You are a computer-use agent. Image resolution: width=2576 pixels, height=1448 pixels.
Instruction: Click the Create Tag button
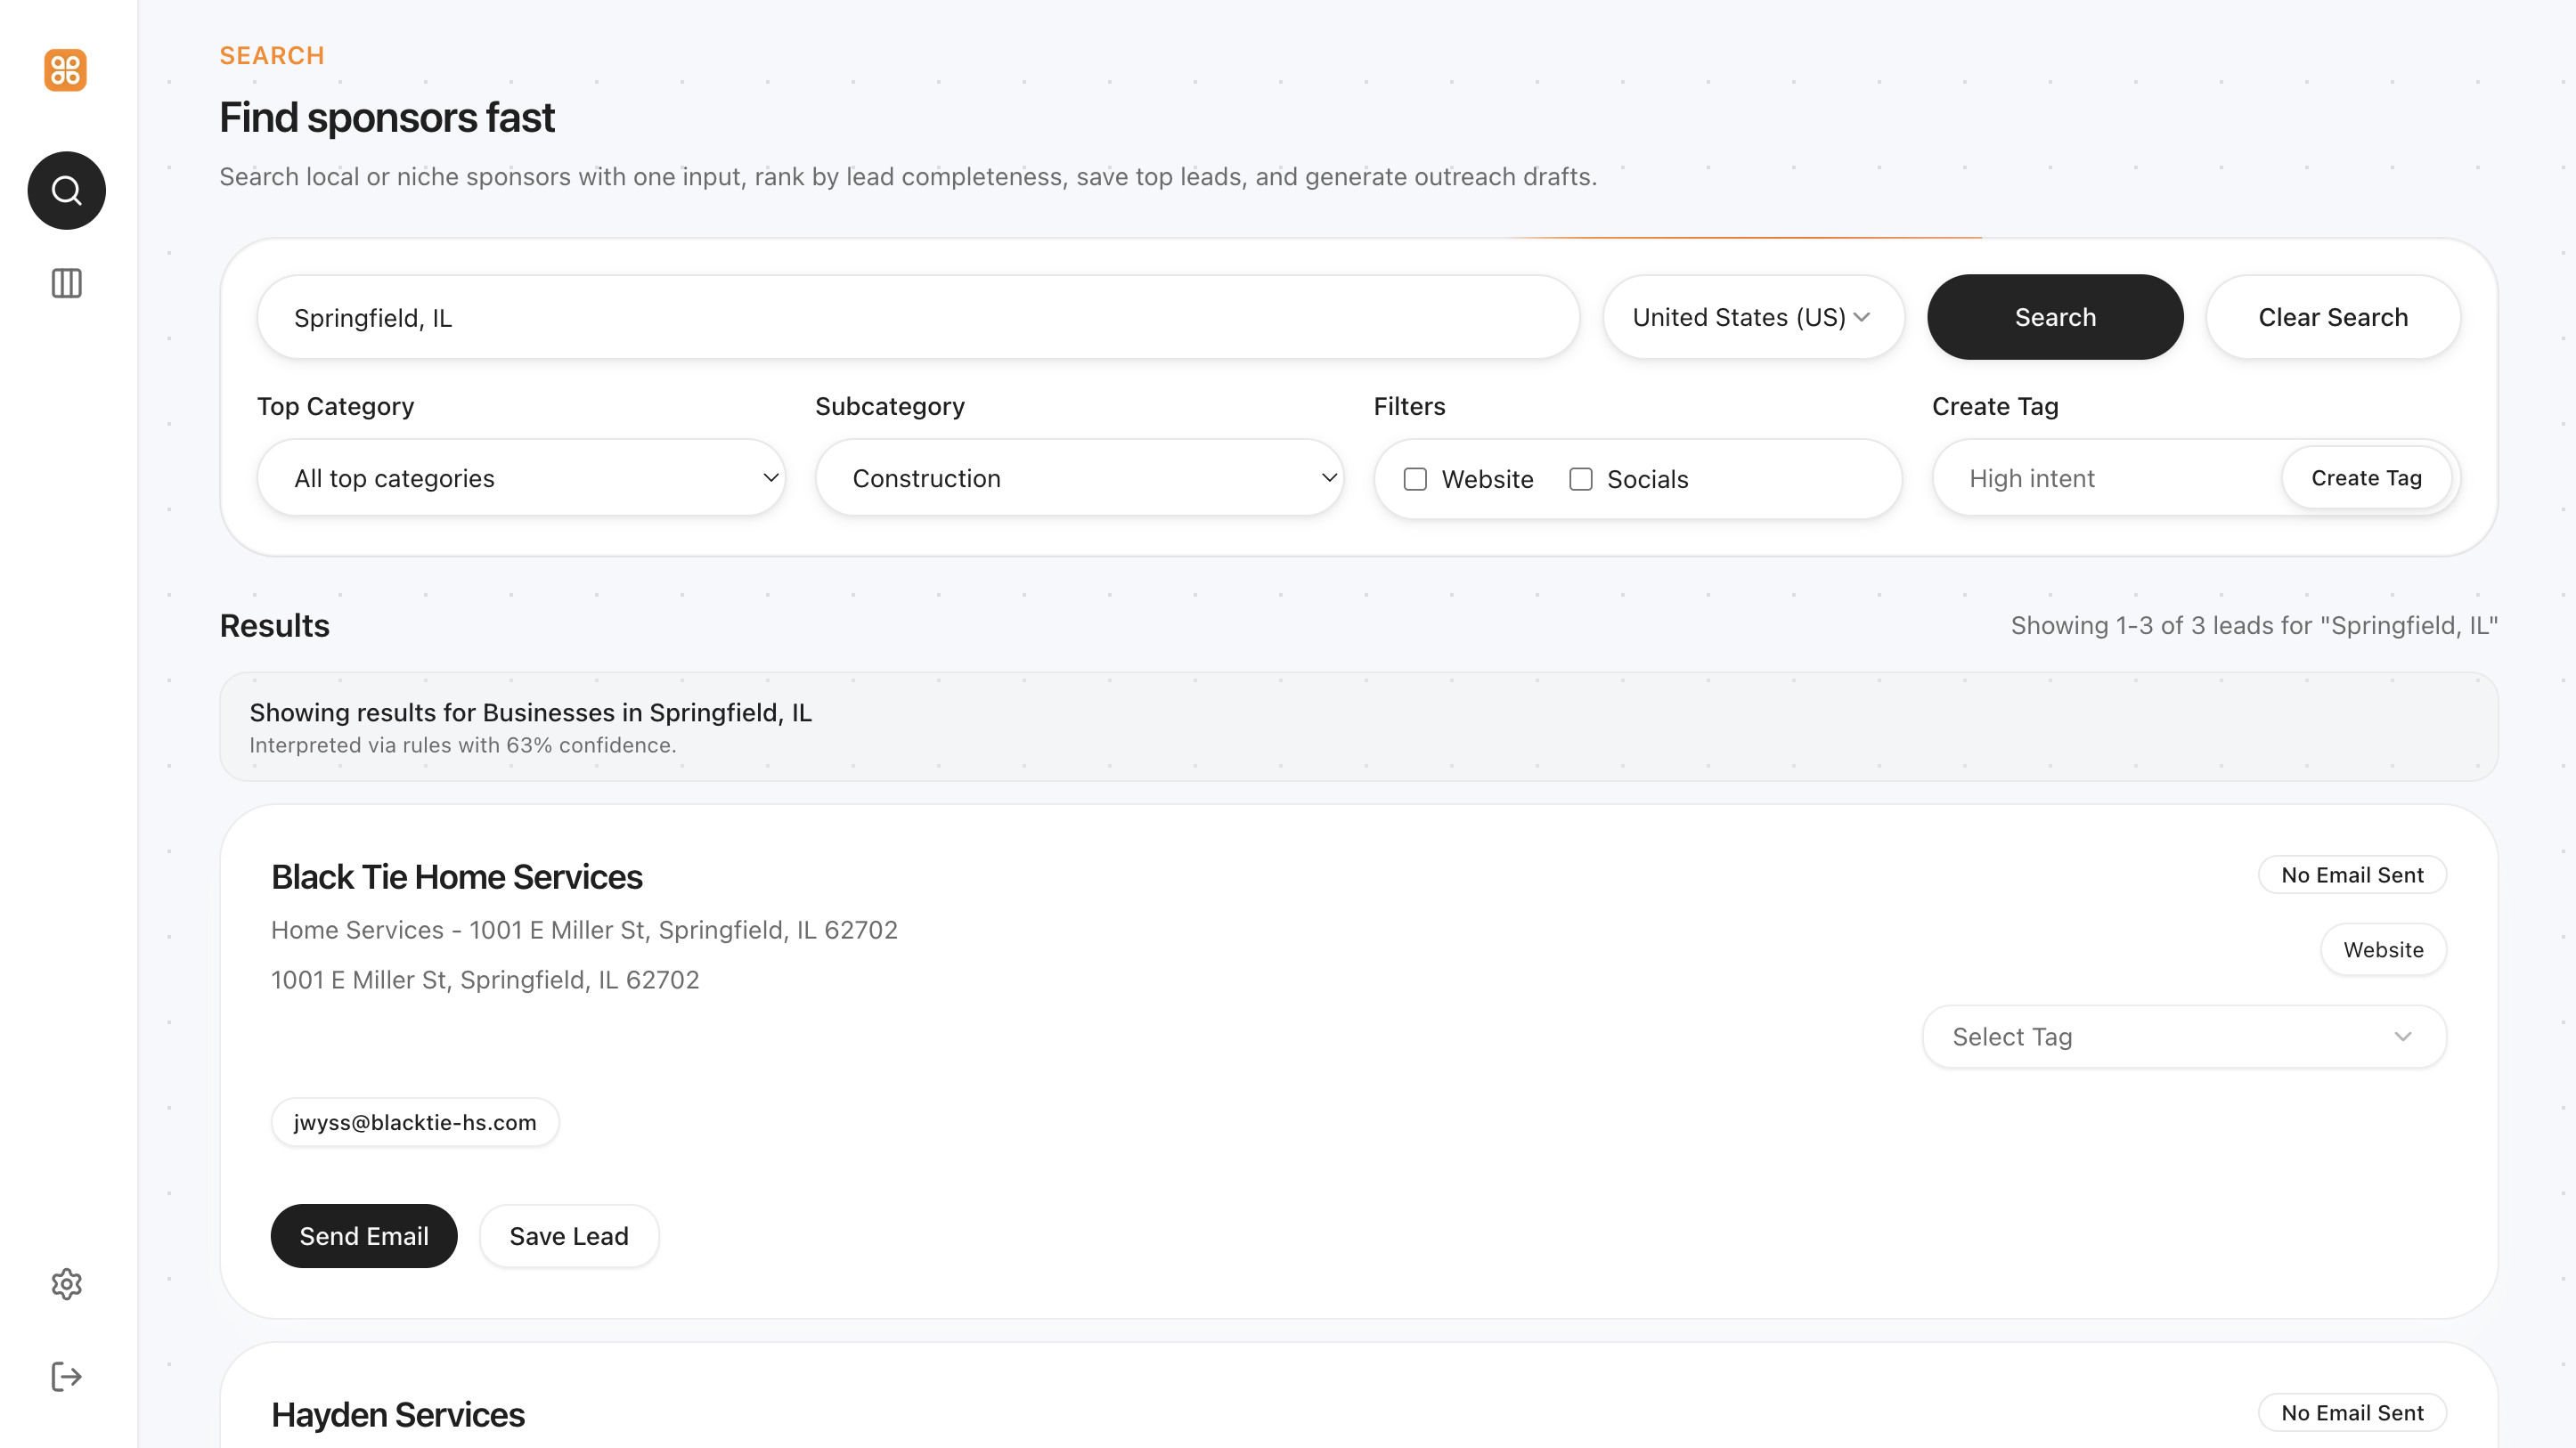2367,478
